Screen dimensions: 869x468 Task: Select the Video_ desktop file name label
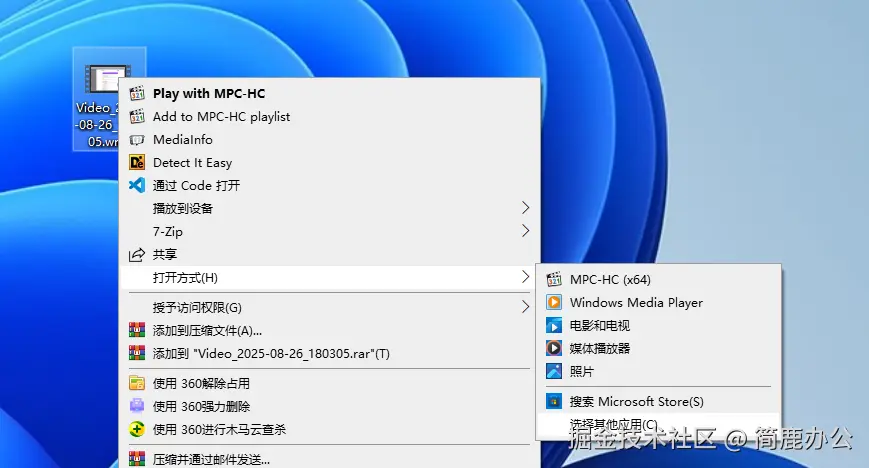[x=97, y=124]
